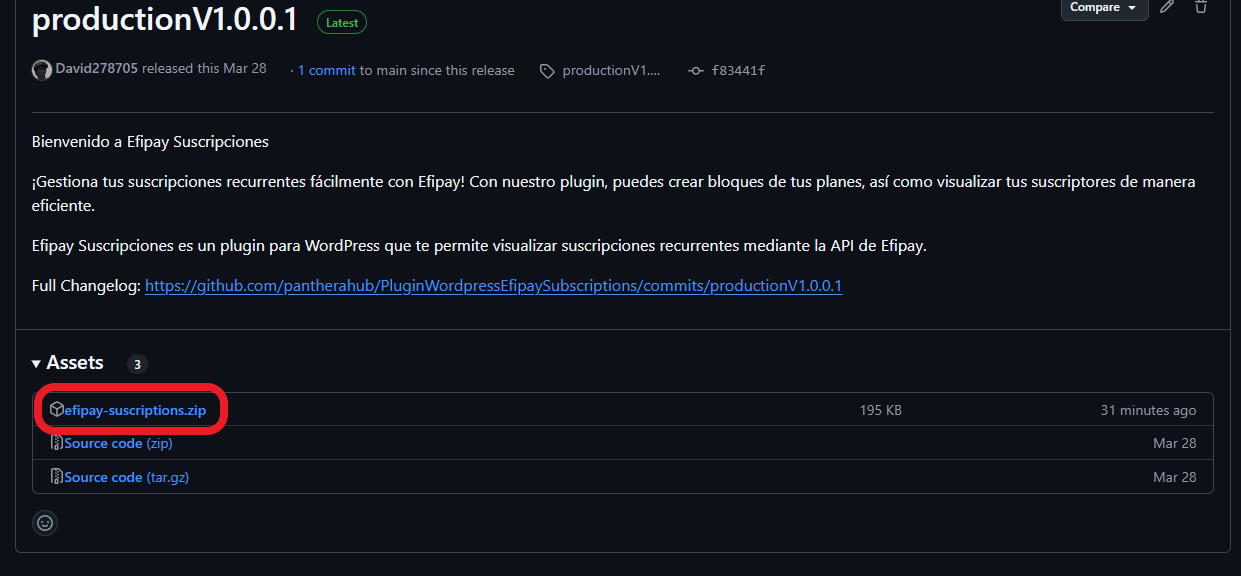This screenshot has height=576, width=1241.
Task: Open the emoji reaction smiley icon
Action: click(44, 522)
